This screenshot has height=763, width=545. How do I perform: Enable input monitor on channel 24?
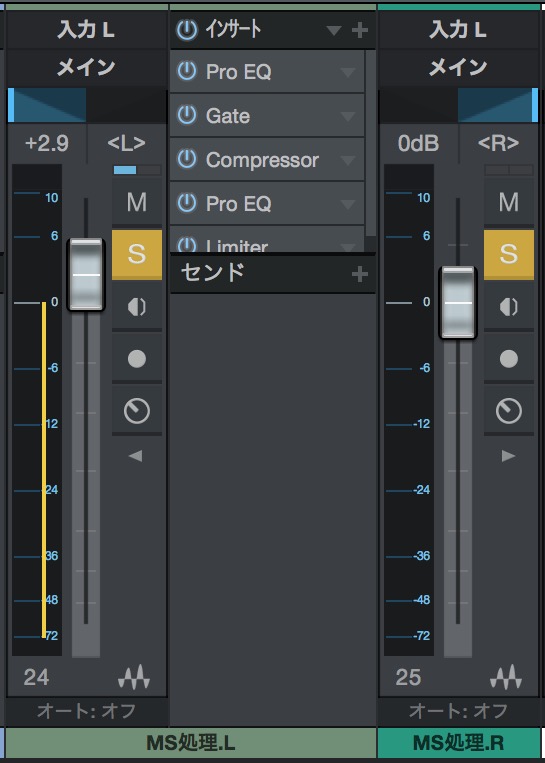click(x=137, y=411)
